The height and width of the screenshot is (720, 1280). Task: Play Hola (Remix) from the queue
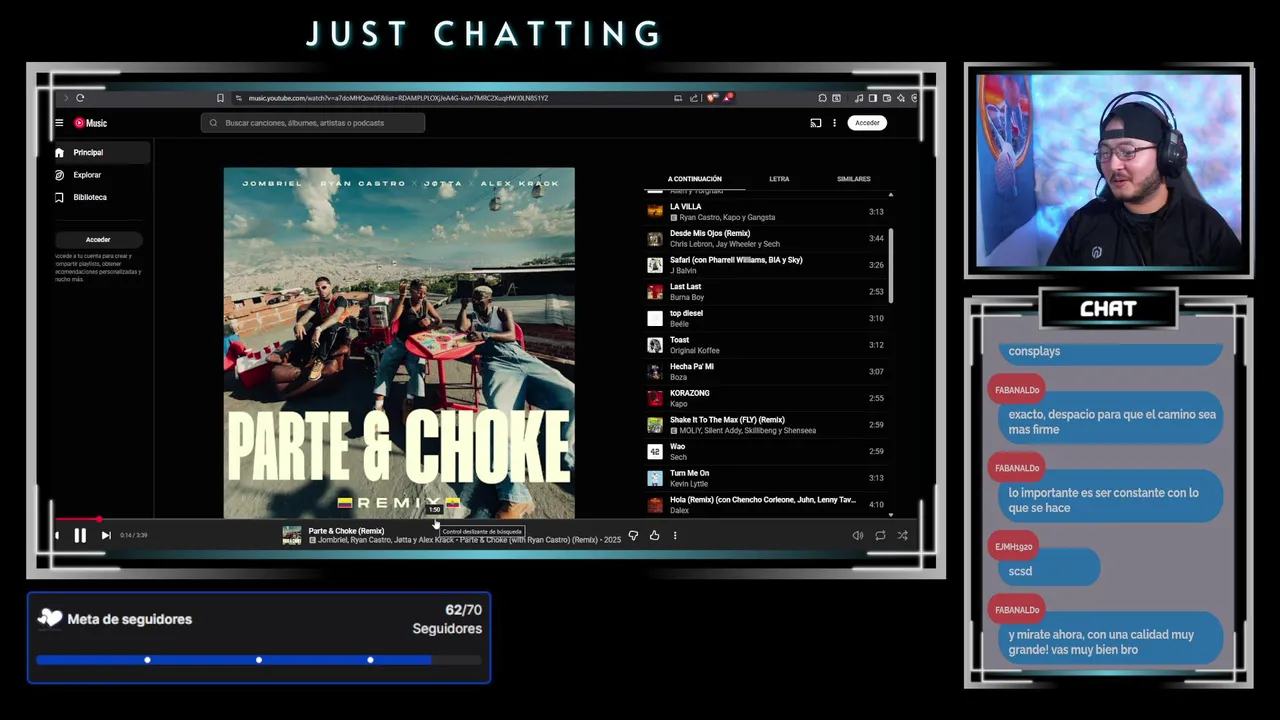pyautogui.click(x=765, y=505)
